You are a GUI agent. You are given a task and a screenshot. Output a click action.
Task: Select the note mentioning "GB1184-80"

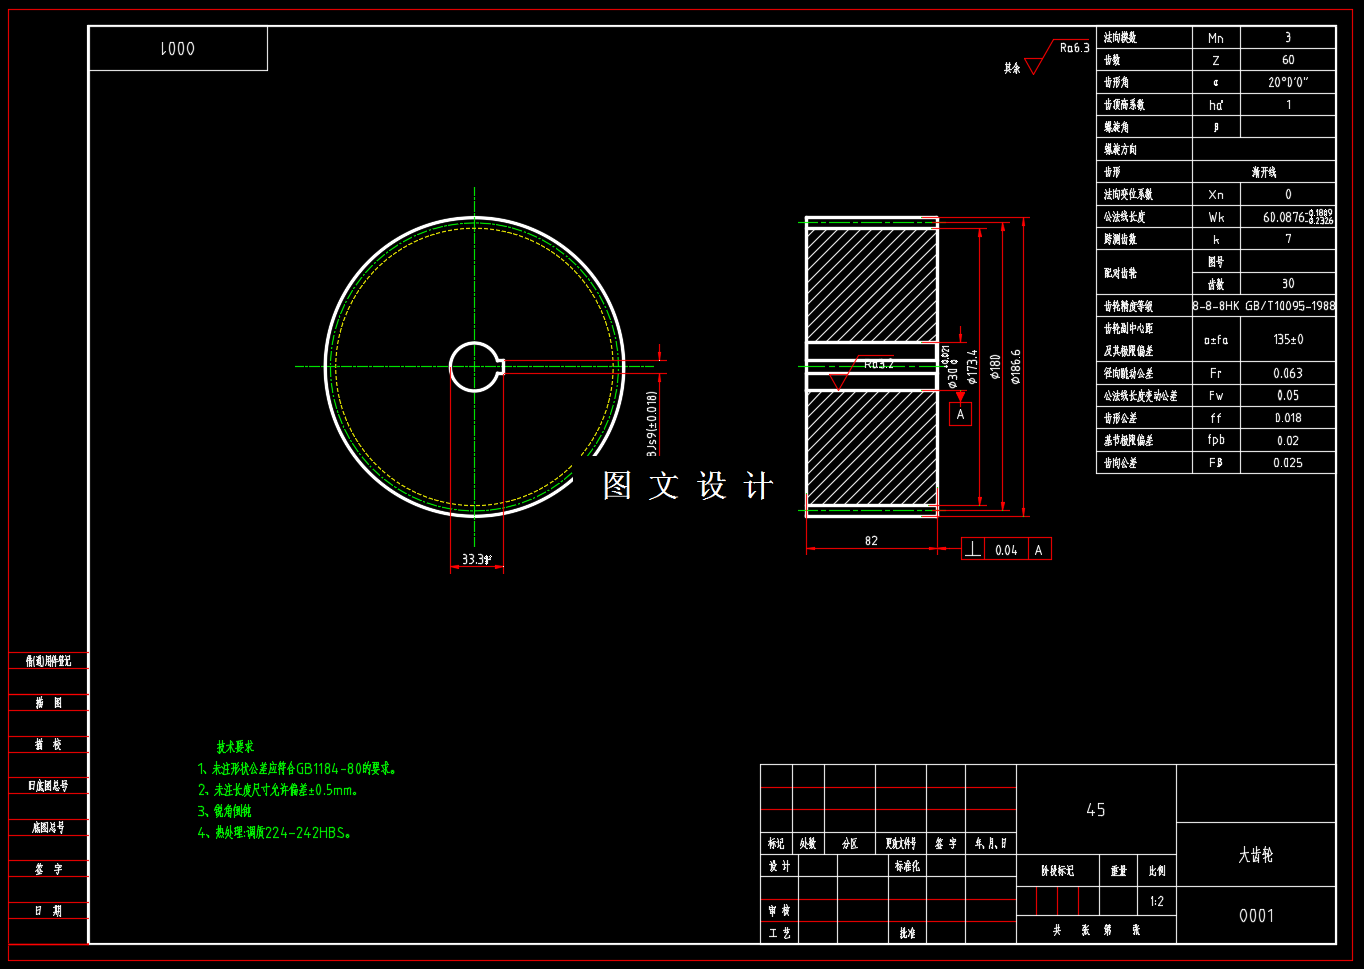click(298, 769)
